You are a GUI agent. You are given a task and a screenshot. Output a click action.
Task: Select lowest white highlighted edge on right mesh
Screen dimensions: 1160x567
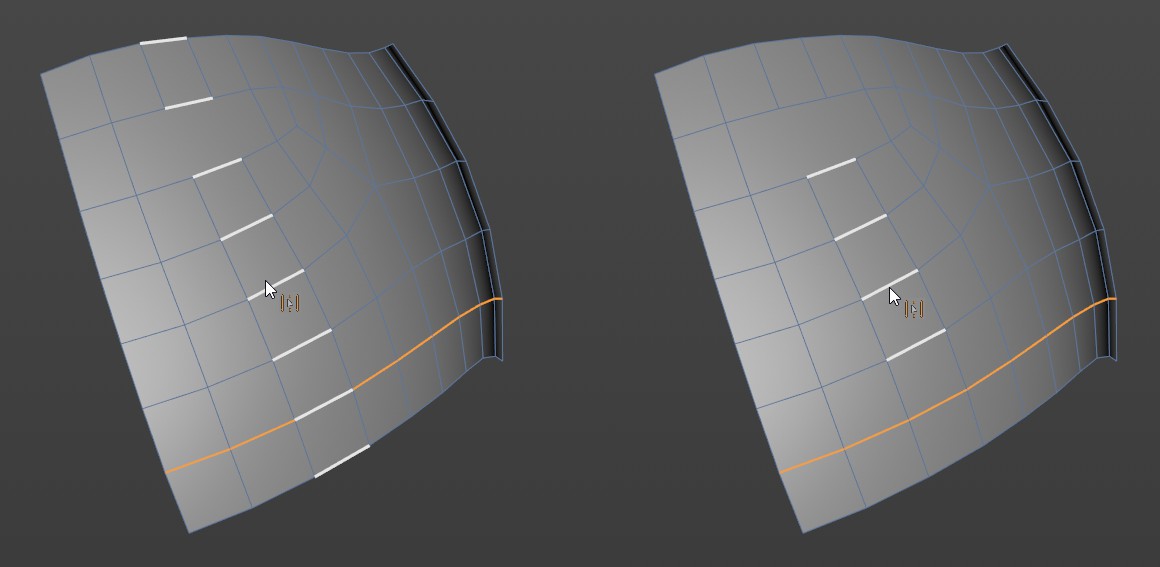(916, 345)
